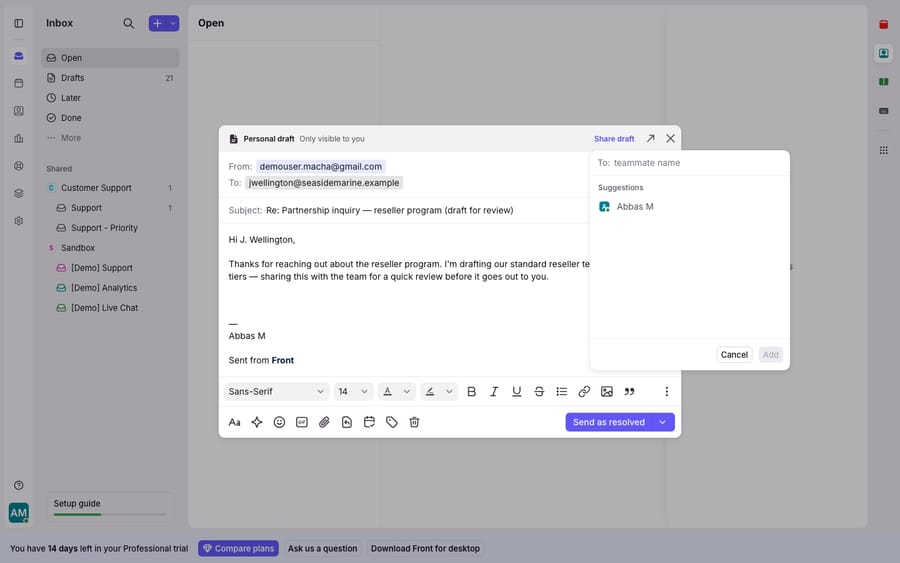This screenshot has width=900, height=563.
Task: Search the inbox with magnifier icon
Action: point(129,23)
